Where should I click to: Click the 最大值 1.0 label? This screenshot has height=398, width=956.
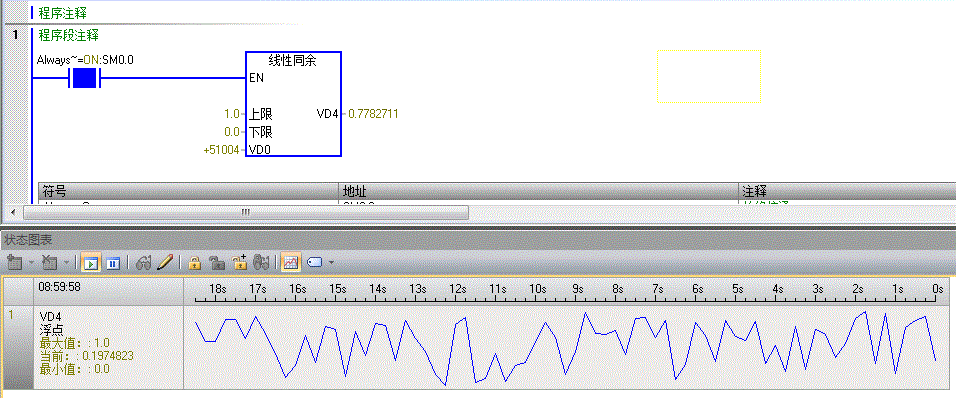click(x=74, y=343)
